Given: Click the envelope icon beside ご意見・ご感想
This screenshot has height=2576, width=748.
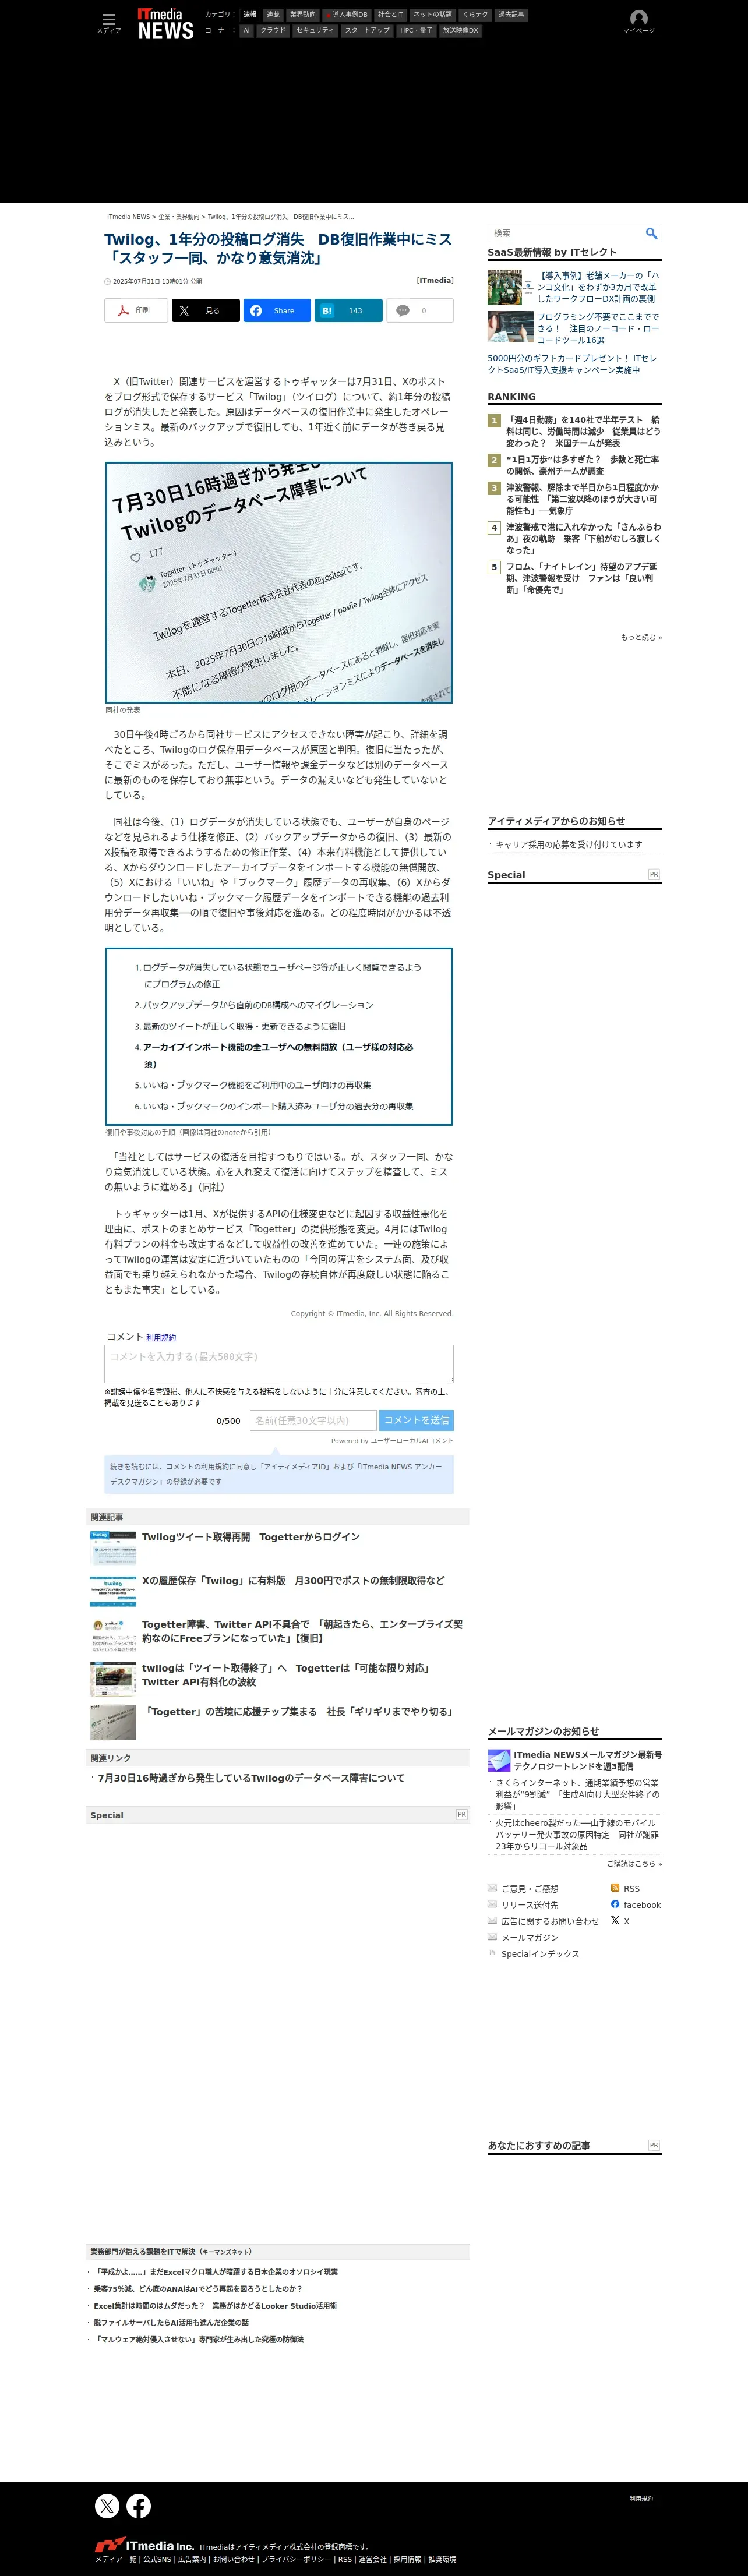Looking at the screenshot, I should click(x=492, y=1888).
